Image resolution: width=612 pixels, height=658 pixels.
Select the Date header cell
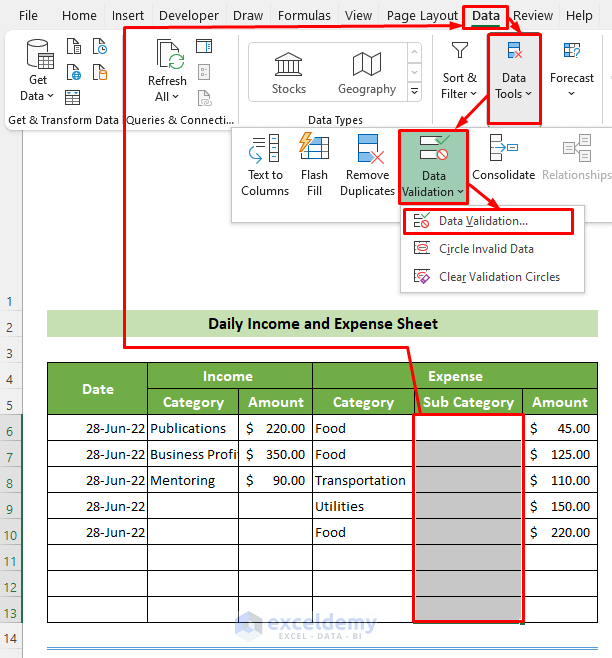point(97,389)
